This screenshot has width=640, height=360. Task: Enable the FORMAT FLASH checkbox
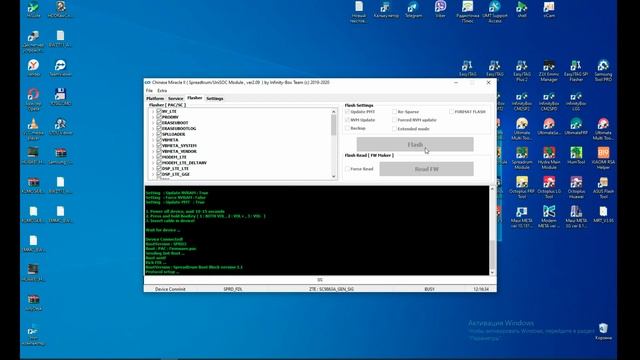click(x=451, y=111)
